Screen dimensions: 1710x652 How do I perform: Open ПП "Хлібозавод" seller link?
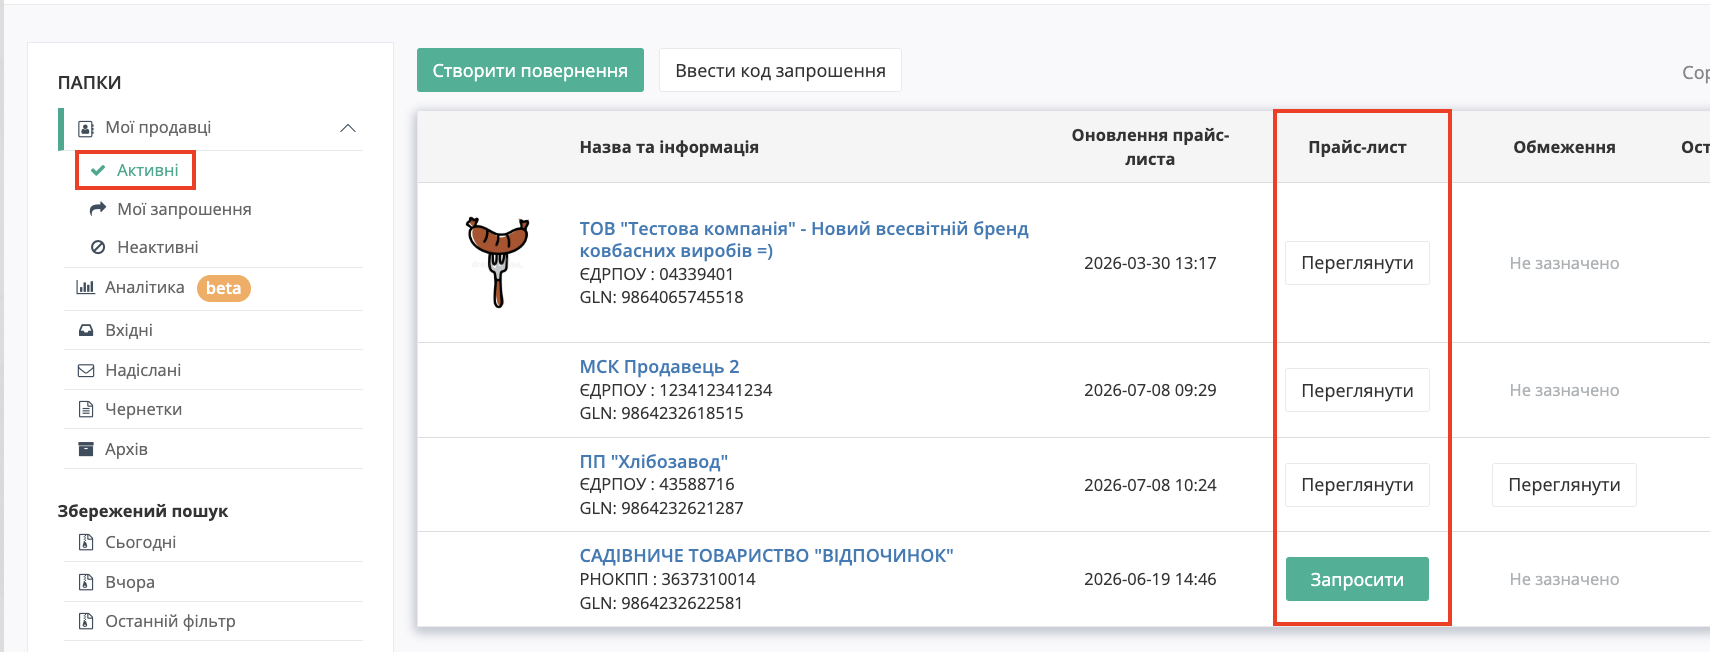(x=653, y=461)
